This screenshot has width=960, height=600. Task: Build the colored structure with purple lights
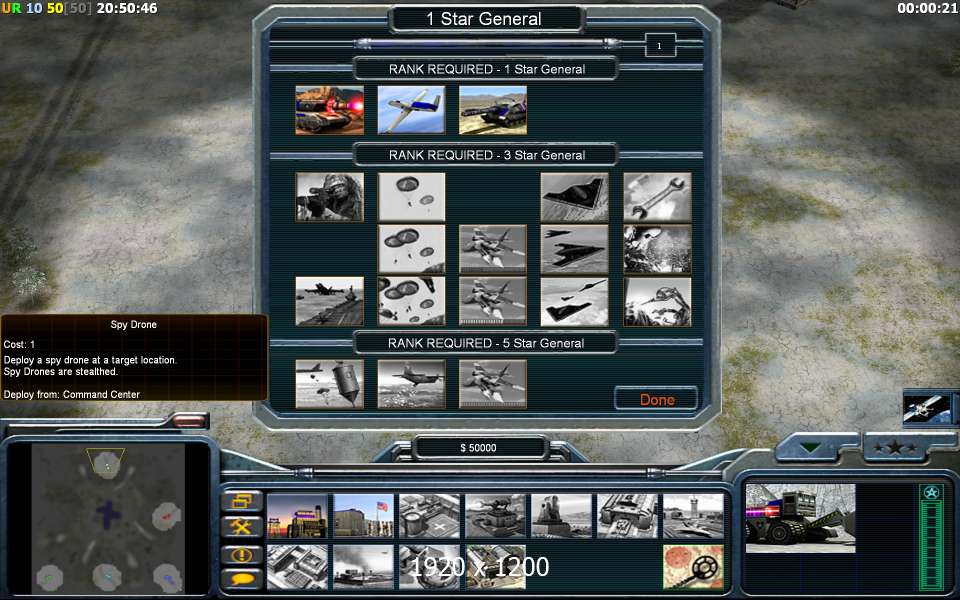[x=297, y=516]
